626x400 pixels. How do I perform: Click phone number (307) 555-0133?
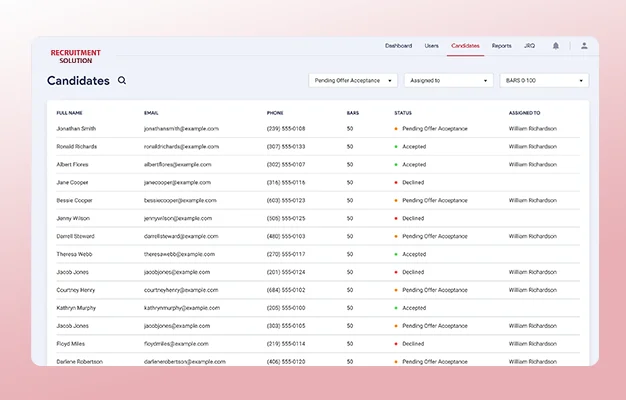coord(286,147)
